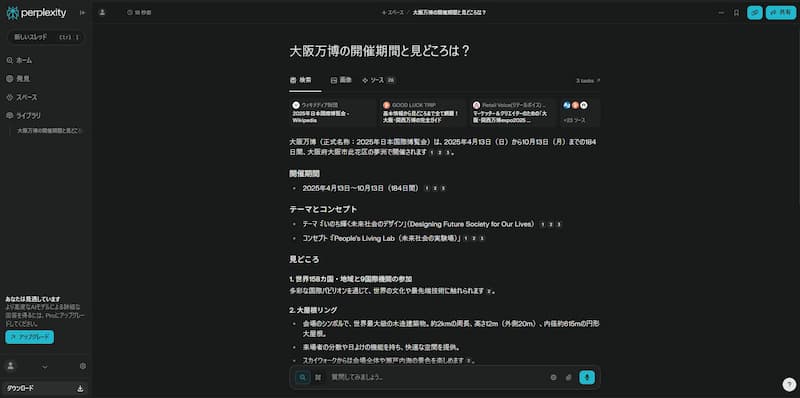This screenshot has height=398, width=800.
Task: Click the question input field (質問してみましょう)
Action: coord(436,378)
